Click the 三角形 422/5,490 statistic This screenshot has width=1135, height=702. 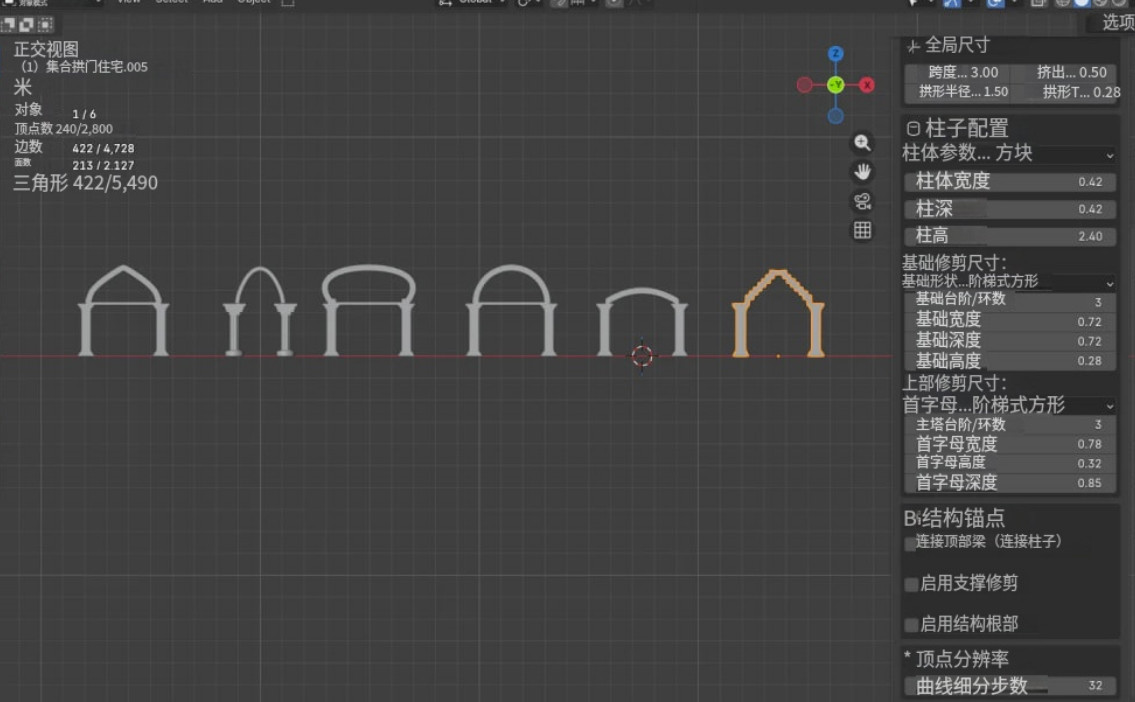(85, 183)
